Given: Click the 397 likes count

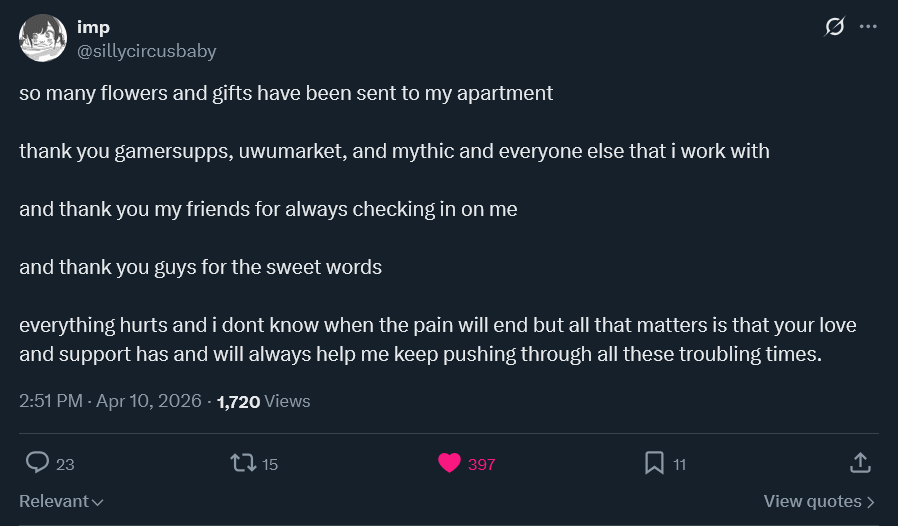Looking at the screenshot, I should click(x=482, y=464).
